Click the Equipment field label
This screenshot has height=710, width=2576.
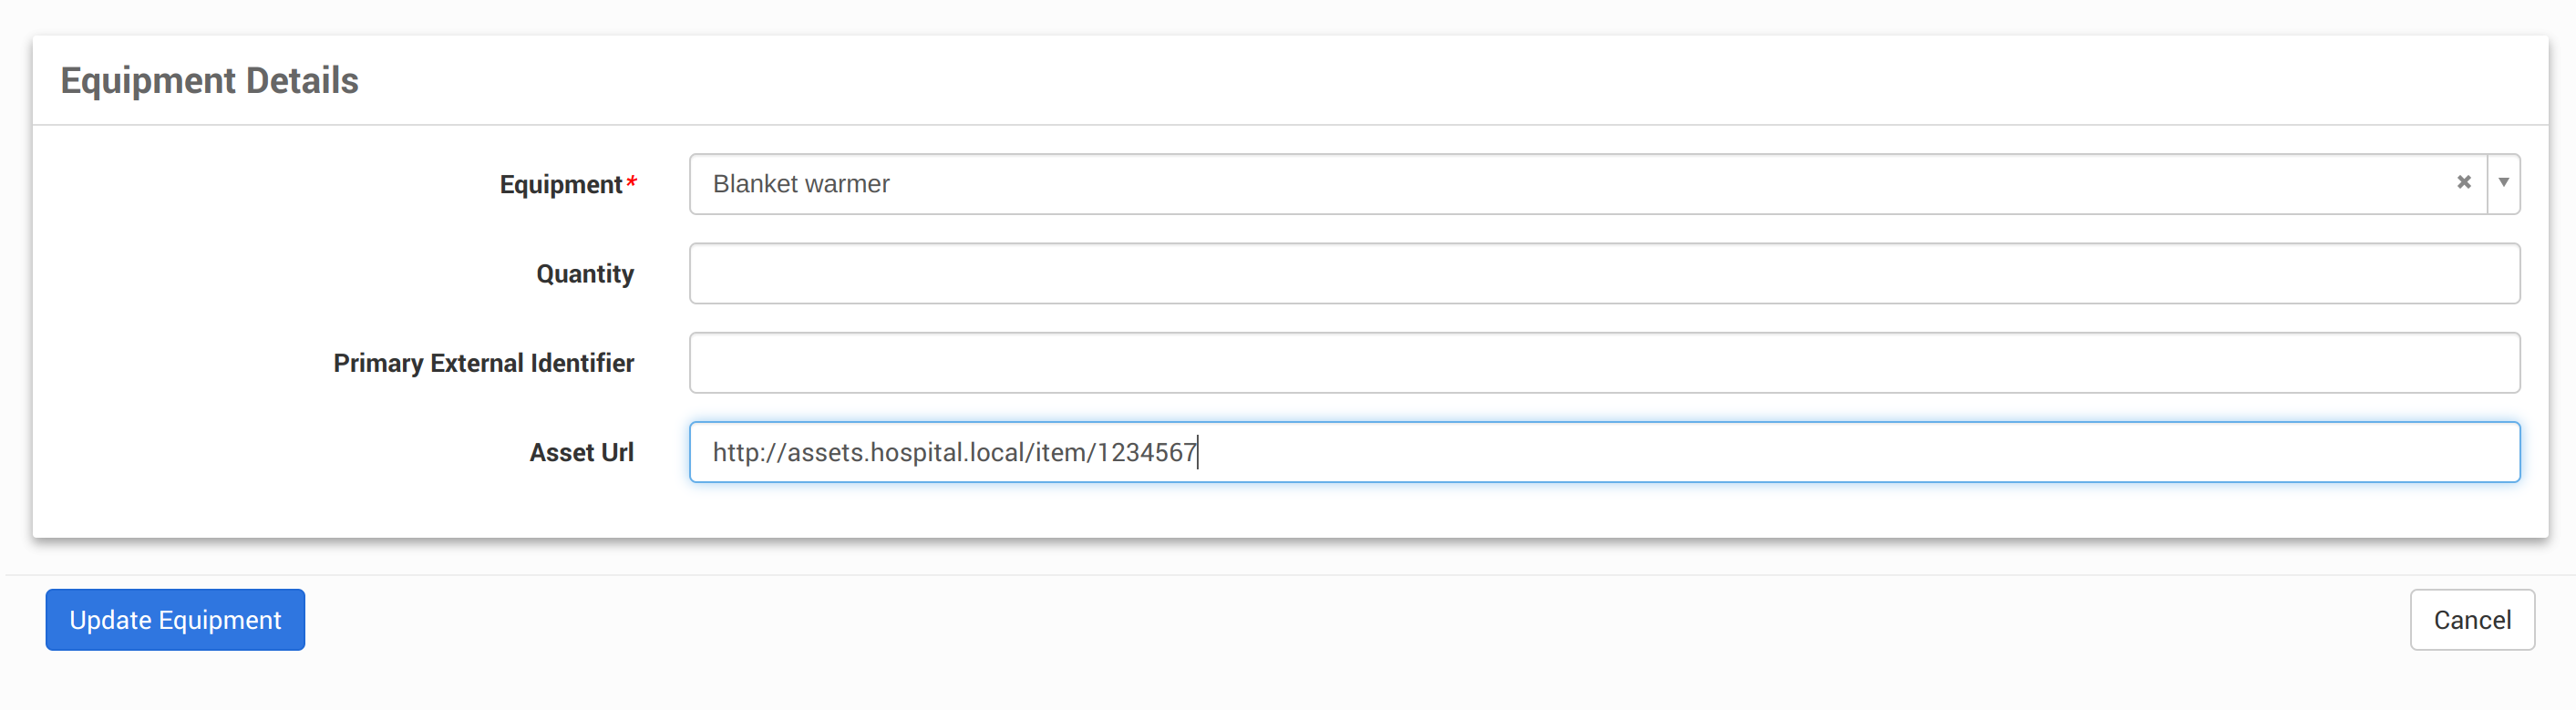[x=561, y=185]
